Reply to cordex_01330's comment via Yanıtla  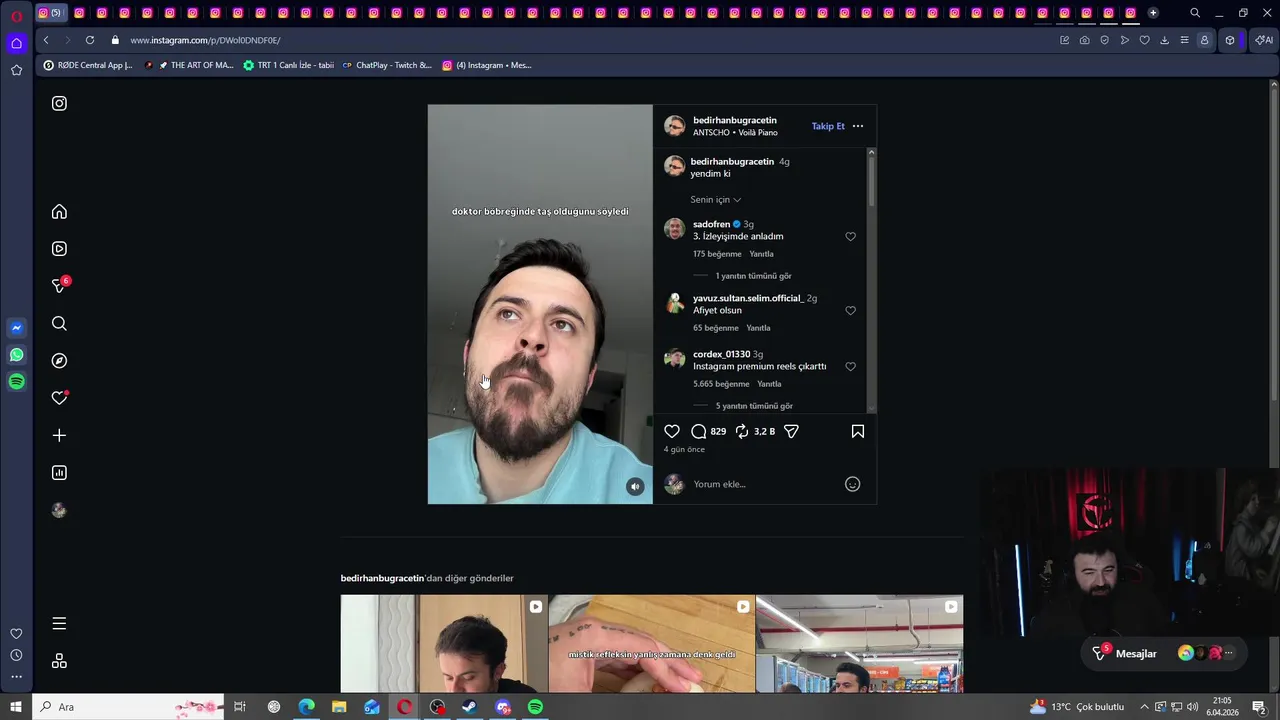[x=769, y=384]
